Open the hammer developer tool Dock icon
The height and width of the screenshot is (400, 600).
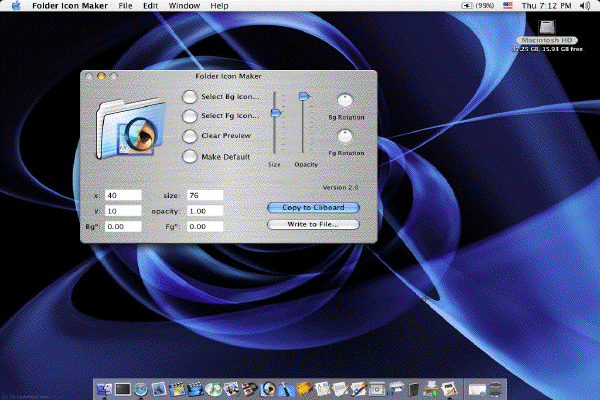[286, 389]
